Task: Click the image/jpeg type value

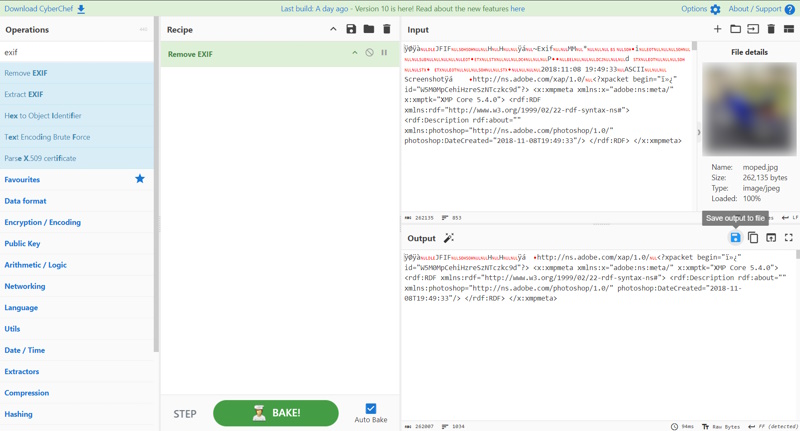Action: [x=761, y=188]
